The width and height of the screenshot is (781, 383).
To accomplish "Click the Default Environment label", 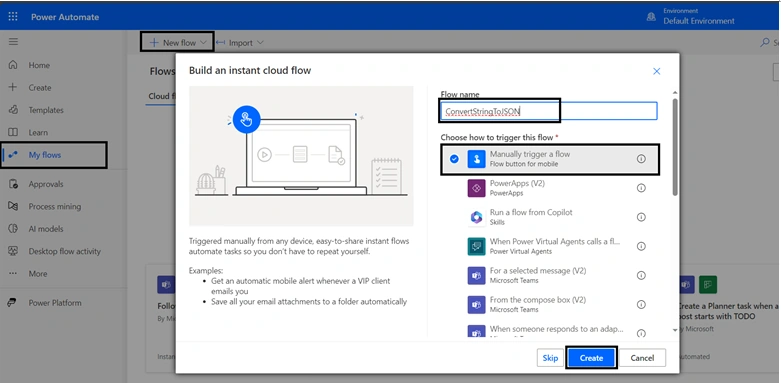I will tap(698, 21).
